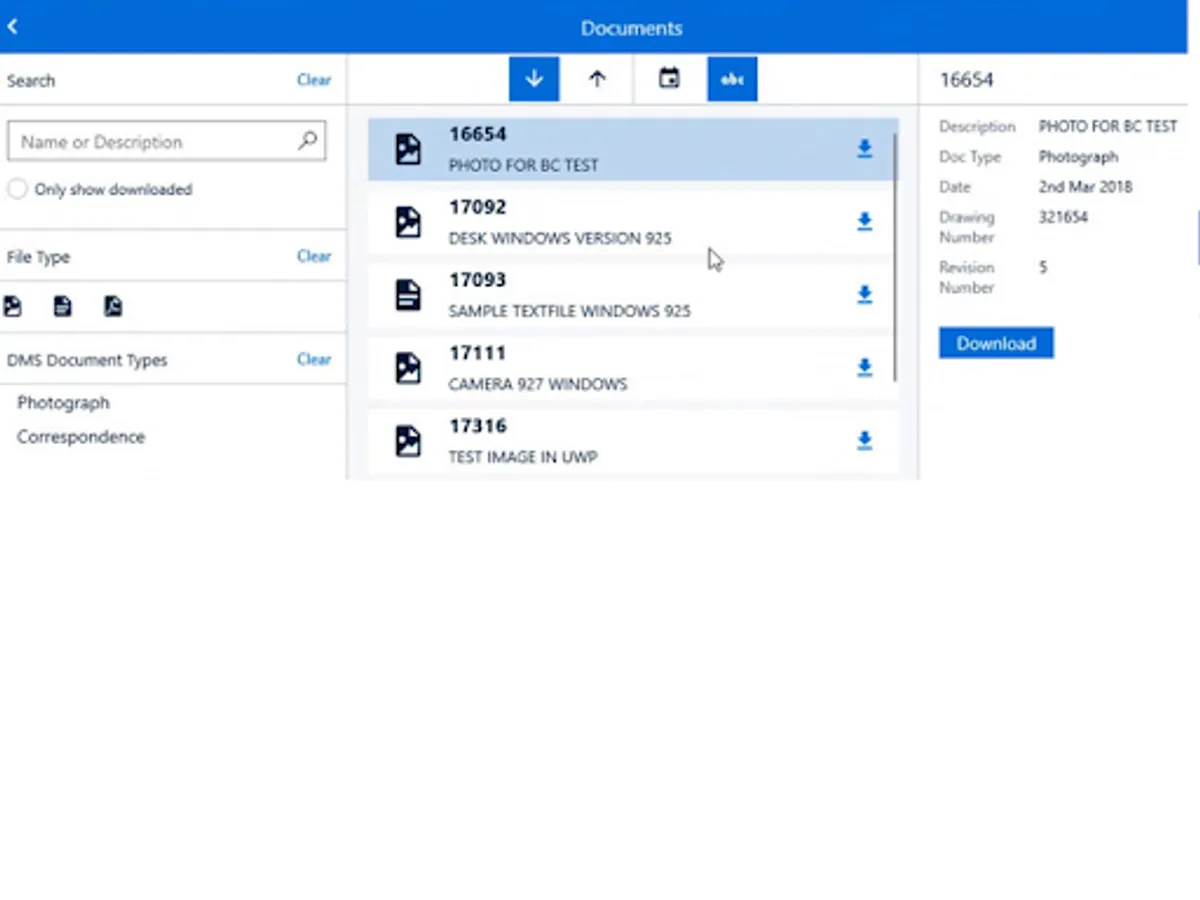Select document title 16654 in list

click(x=477, y=134)
